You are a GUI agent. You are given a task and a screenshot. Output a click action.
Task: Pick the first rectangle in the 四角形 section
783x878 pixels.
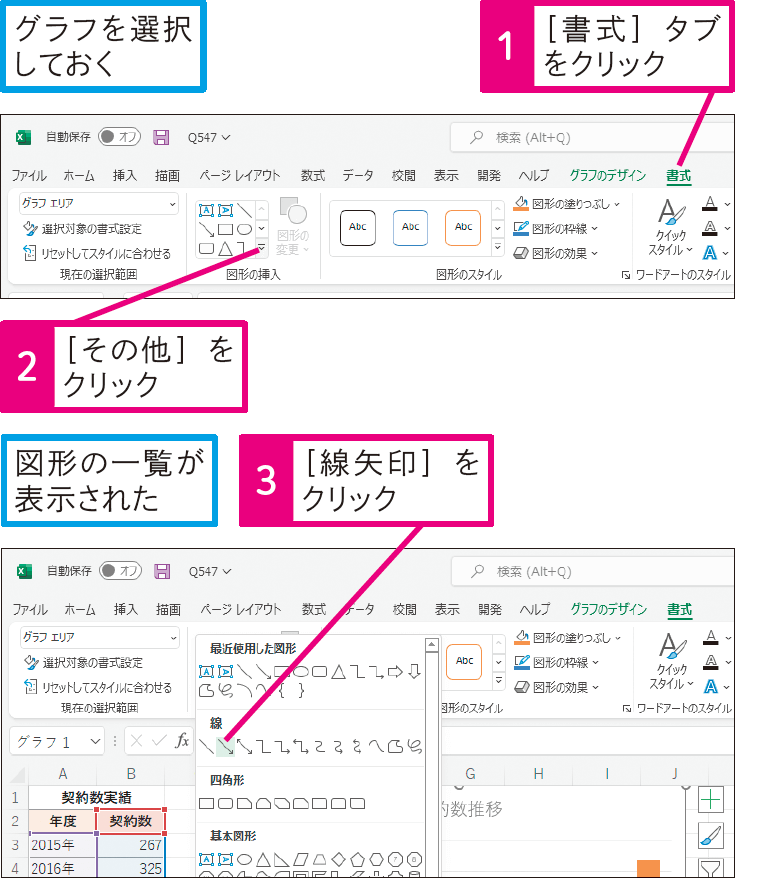pyautogui.click(x=207, y=803)
